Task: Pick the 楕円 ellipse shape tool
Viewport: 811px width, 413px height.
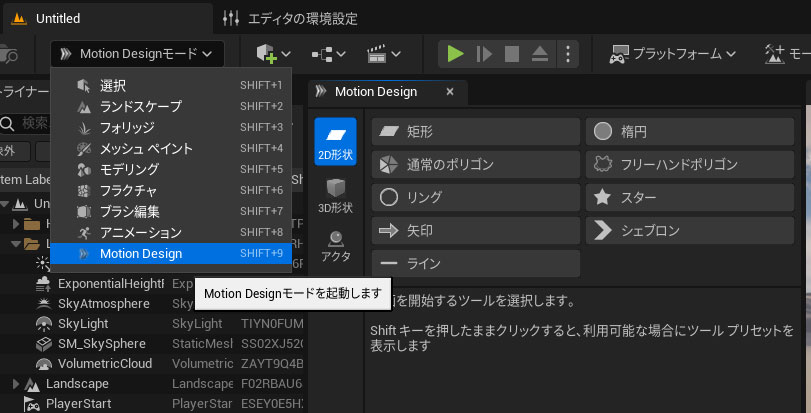Action: 690,132
